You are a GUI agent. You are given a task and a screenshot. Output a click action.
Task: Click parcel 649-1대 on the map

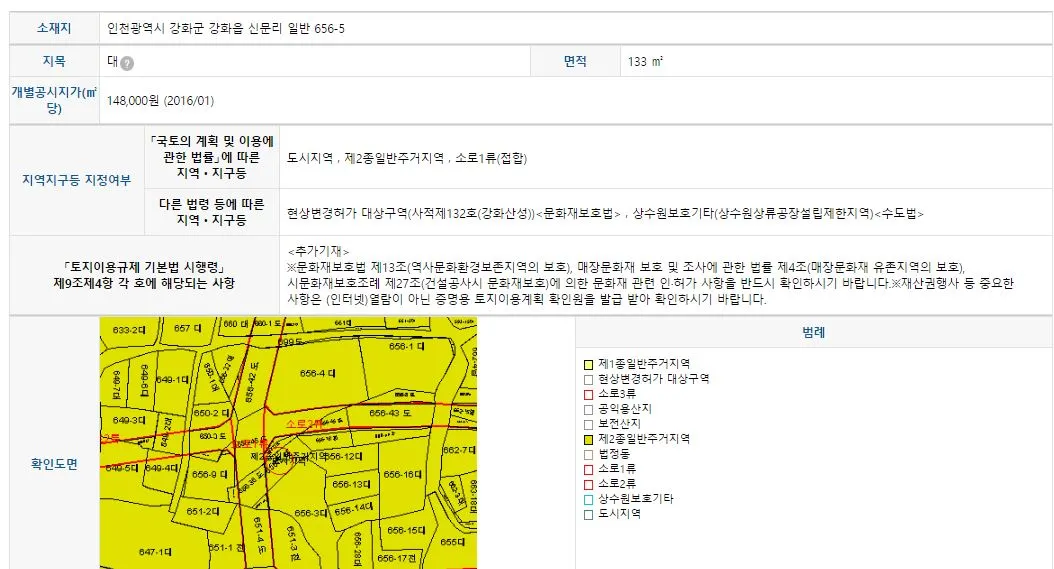point(172,380)
